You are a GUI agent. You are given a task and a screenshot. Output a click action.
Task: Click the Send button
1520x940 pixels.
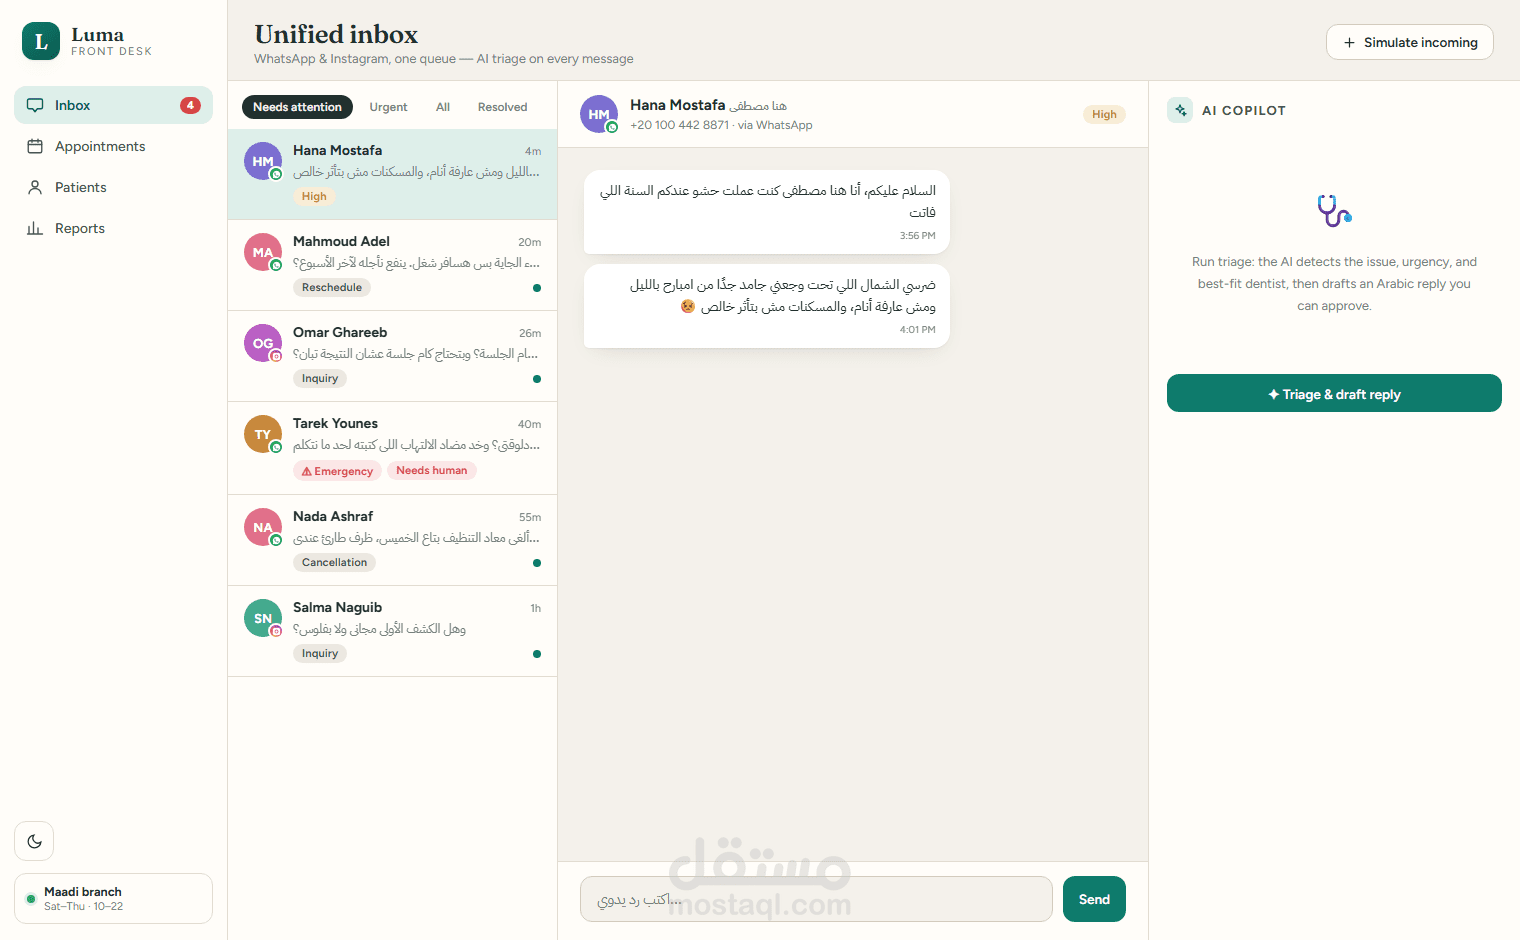(1094, 899)
